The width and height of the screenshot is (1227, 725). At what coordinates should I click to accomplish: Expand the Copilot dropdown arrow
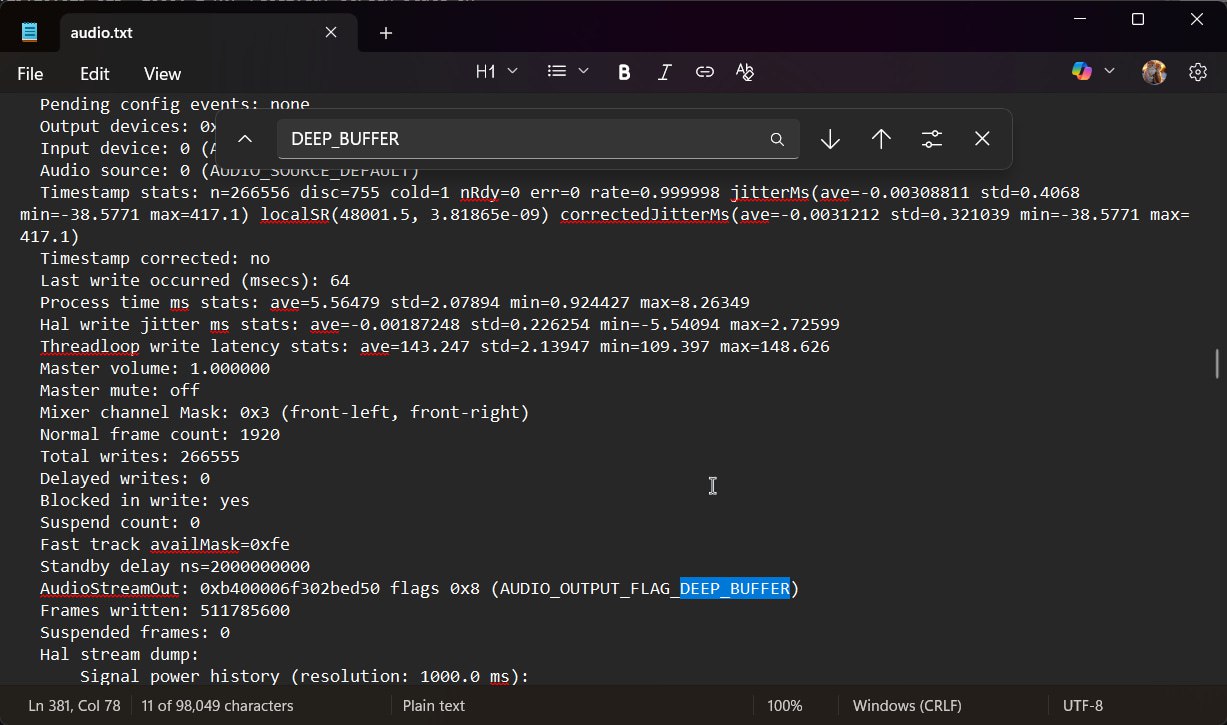coord(1109,71)
